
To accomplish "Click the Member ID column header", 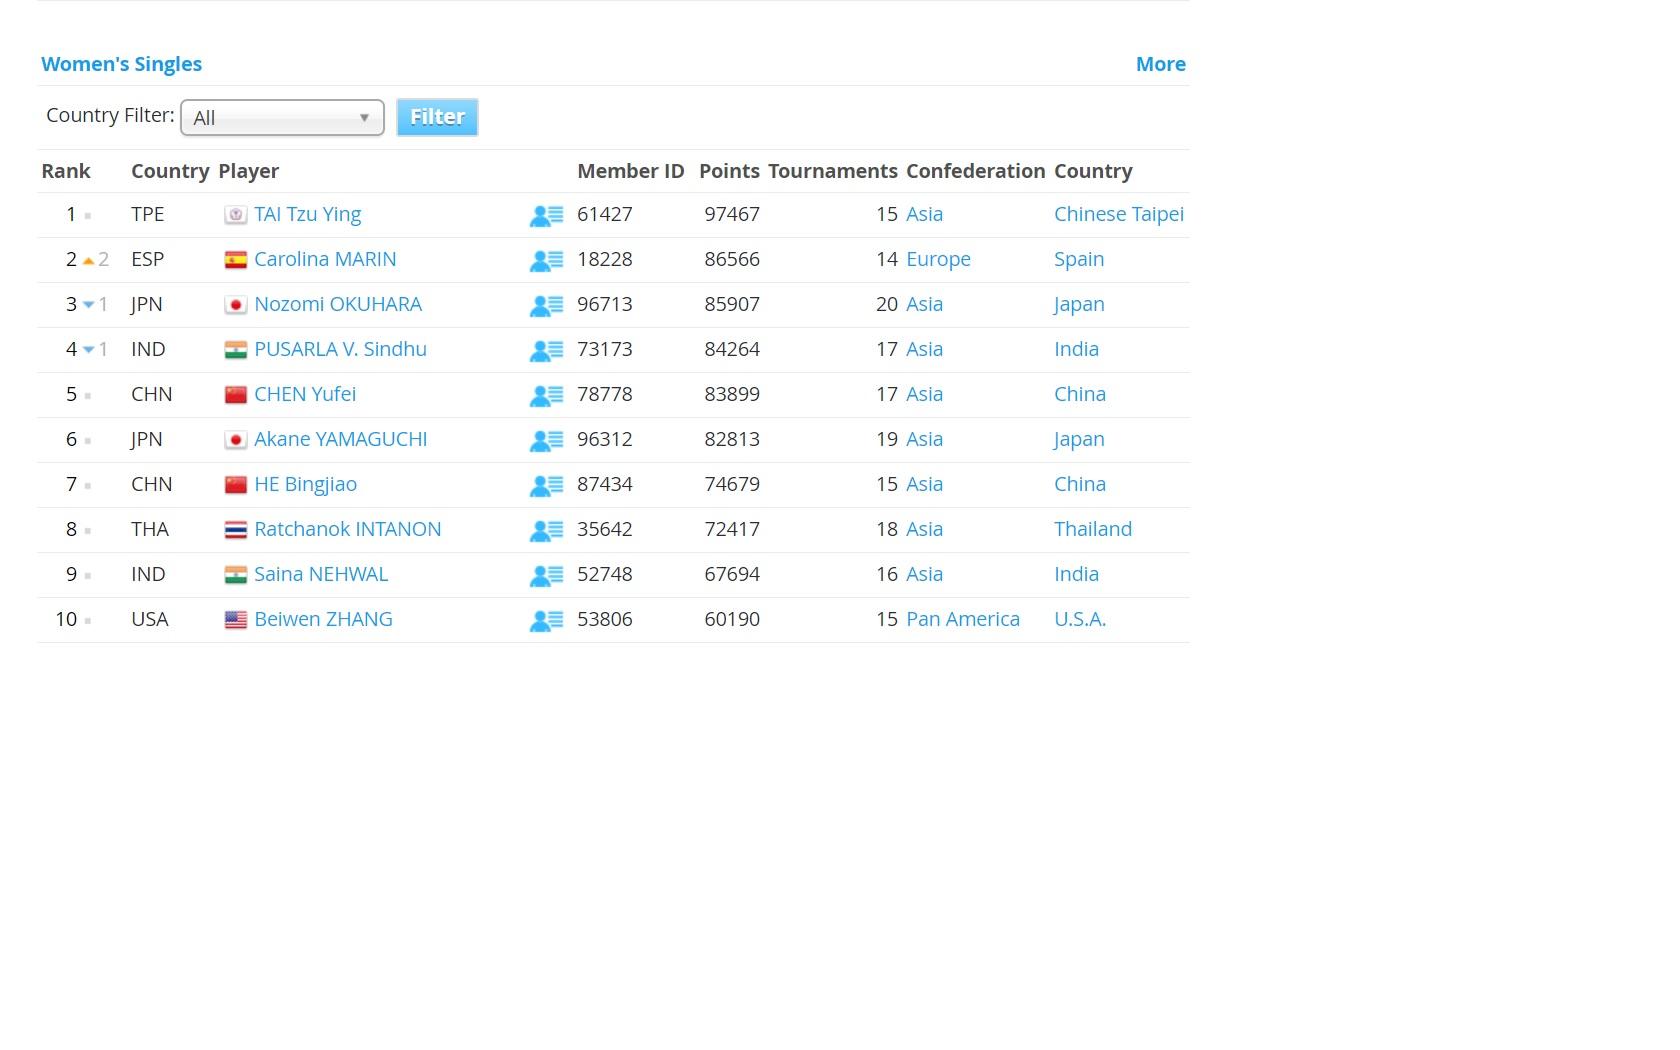I will (631, 171).
